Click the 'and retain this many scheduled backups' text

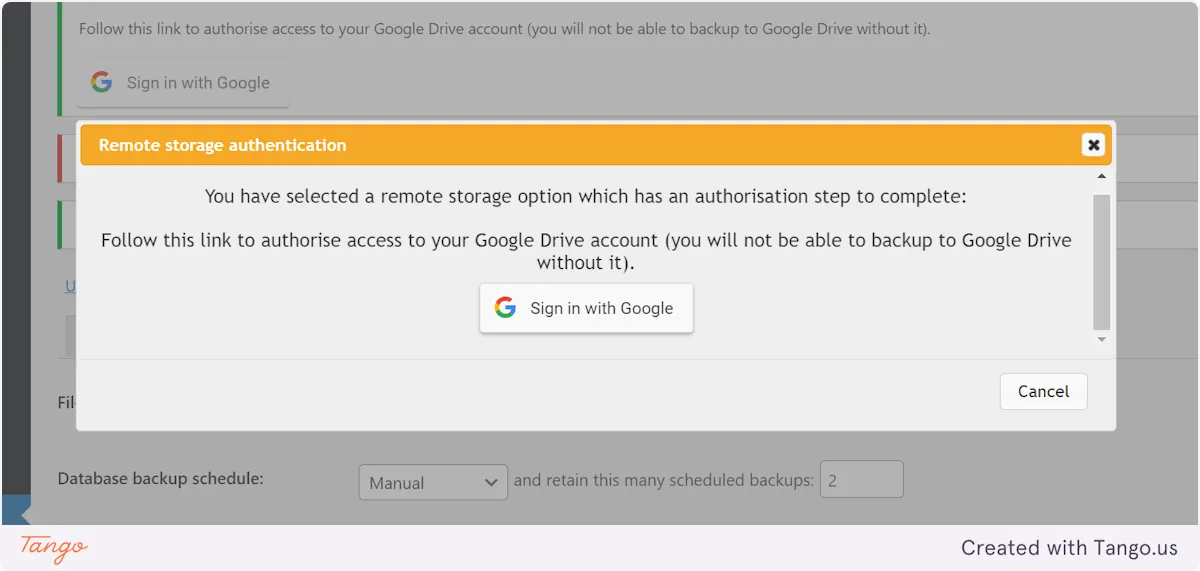coord(664,480)
